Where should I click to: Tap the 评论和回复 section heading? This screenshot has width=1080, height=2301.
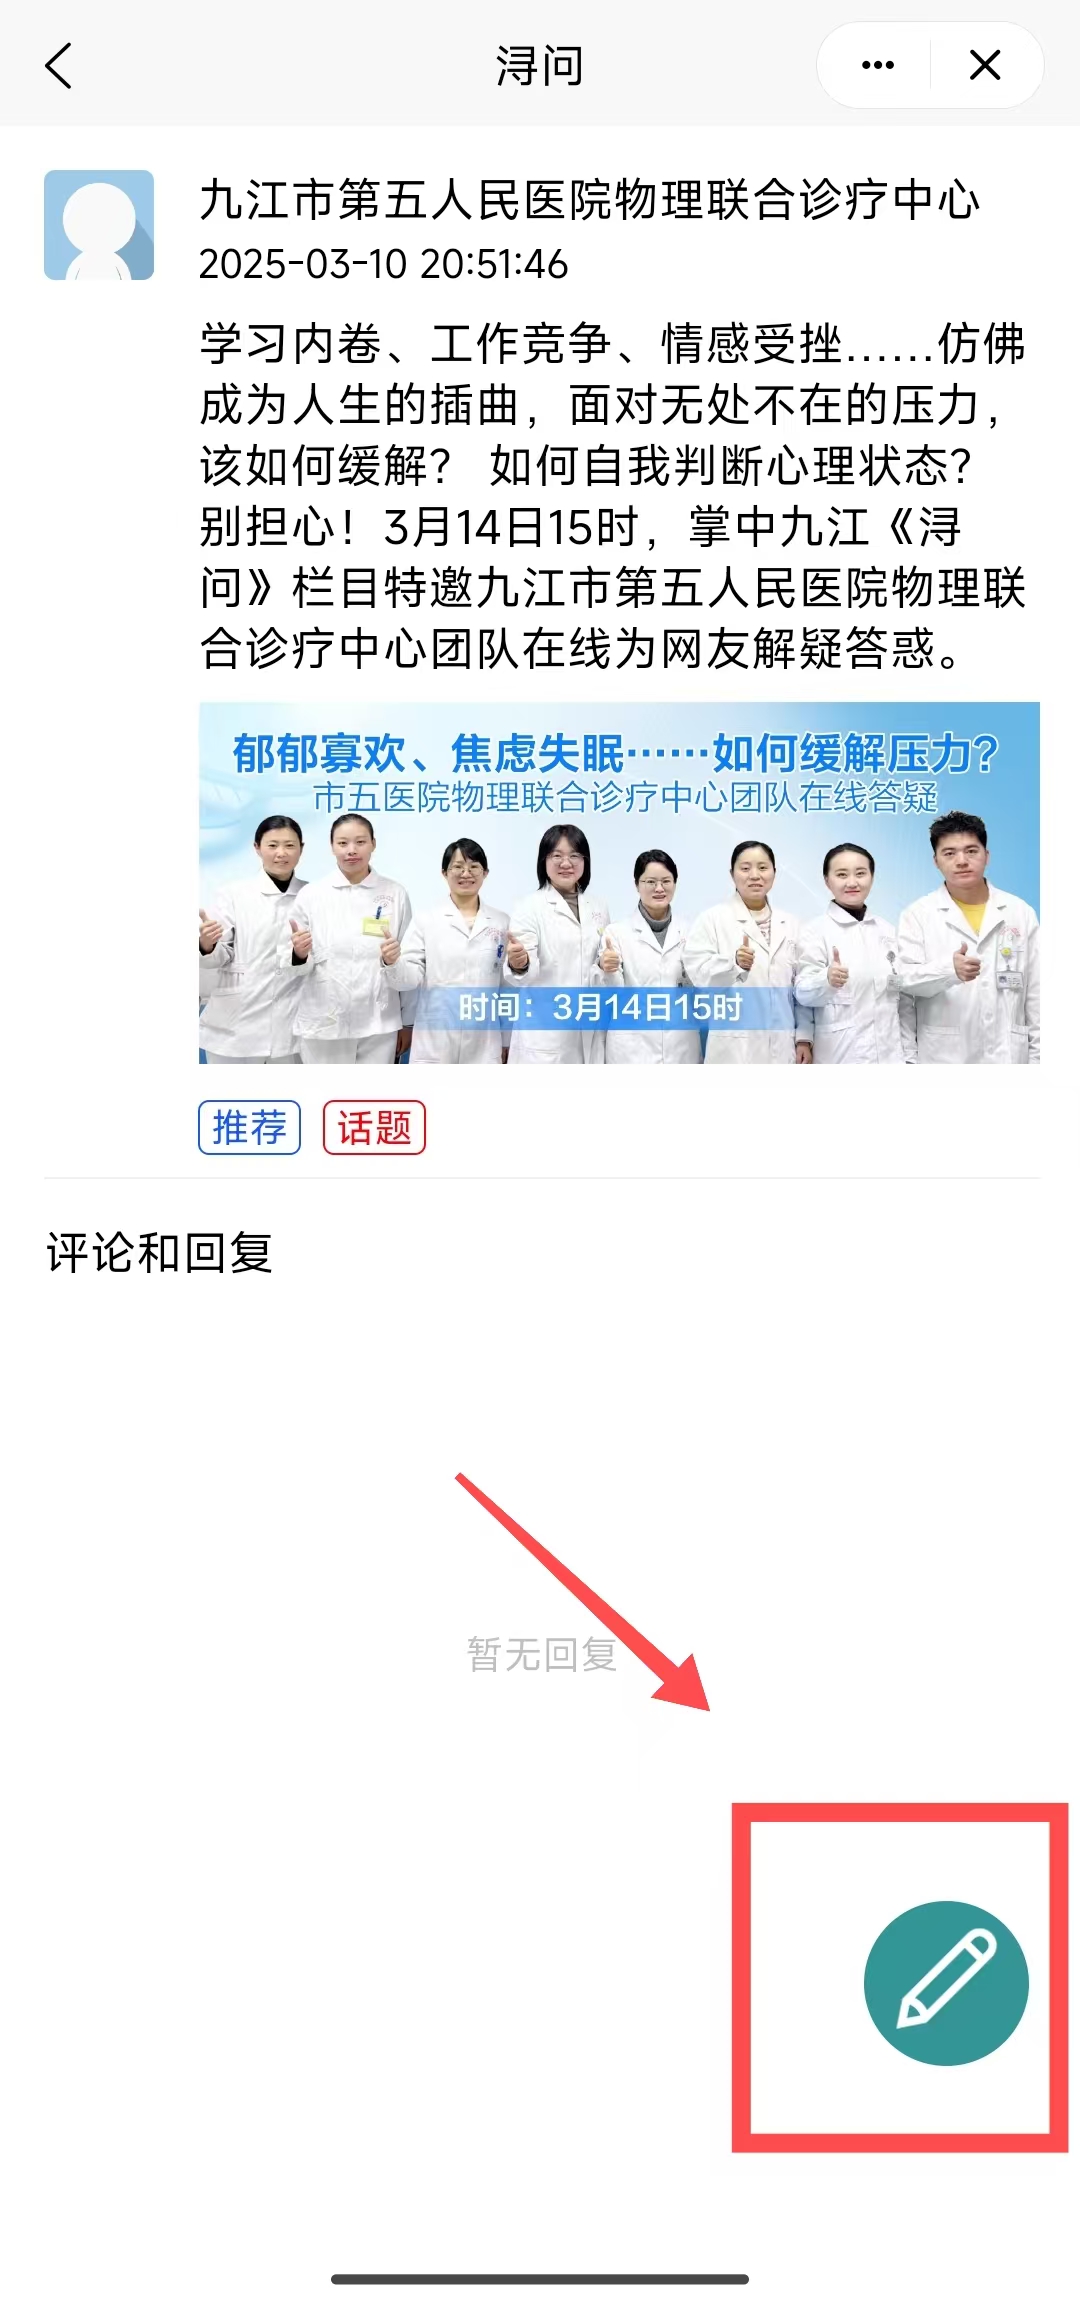160,1253
